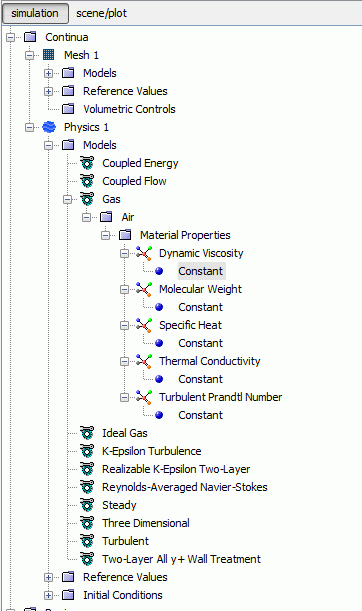Click the Physics 1 blue continuum icon
This screenshot has height=611, width=362.
point(49,127)
